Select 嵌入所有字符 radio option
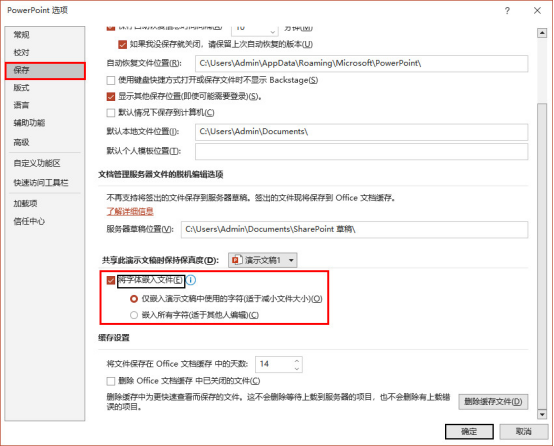This screenshot has width=554, height=446. tap(134, 315)
